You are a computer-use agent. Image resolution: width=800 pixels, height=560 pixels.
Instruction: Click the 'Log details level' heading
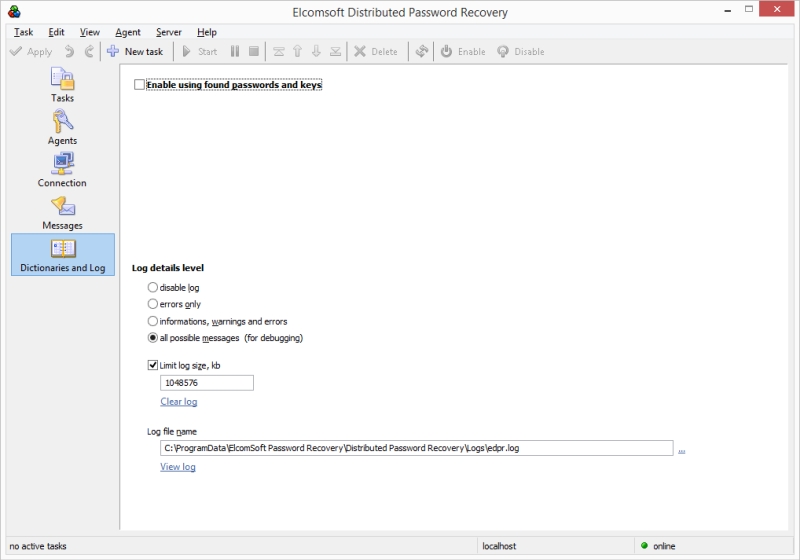coord(168,268)
